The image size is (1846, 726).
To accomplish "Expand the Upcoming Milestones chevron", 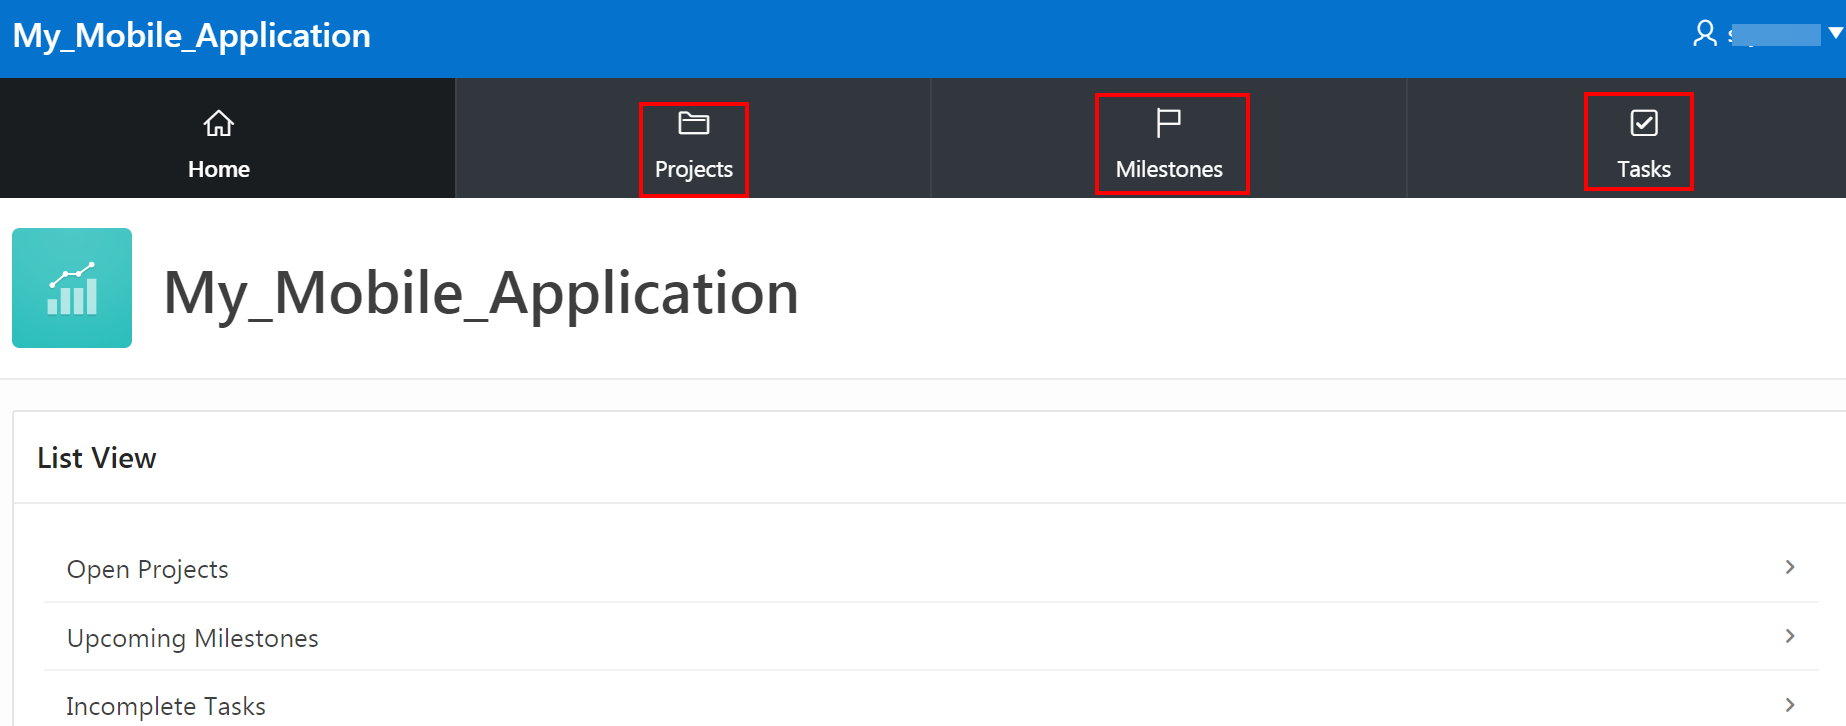I will 1790,636.
